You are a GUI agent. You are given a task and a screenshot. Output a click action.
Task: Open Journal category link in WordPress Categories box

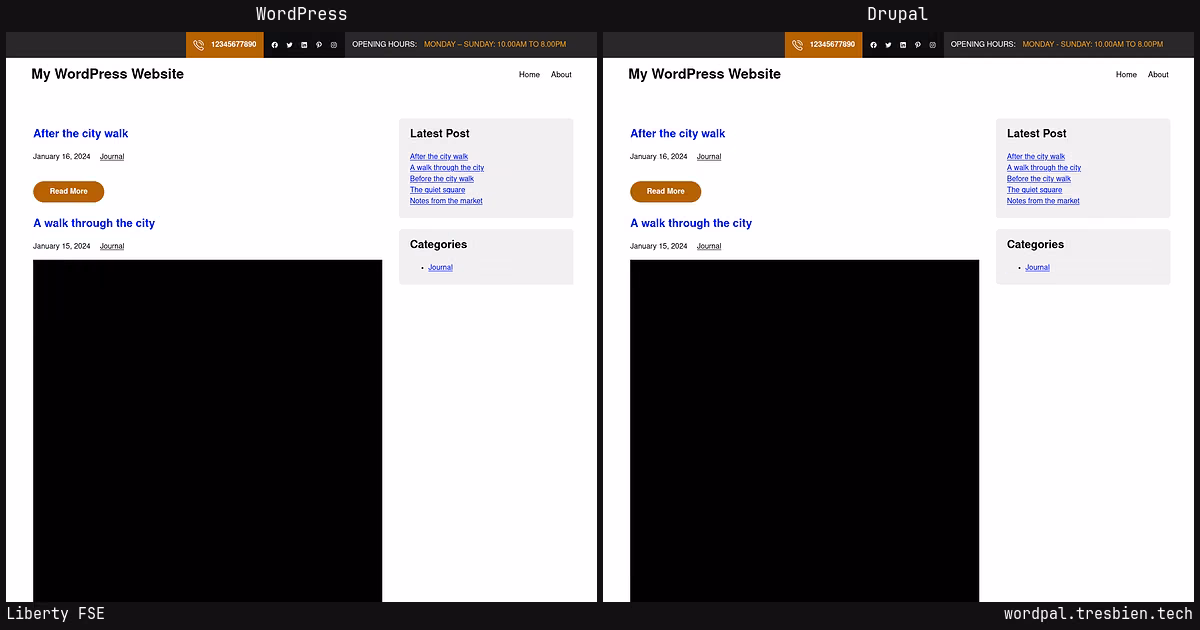click(x=441, y=268)
